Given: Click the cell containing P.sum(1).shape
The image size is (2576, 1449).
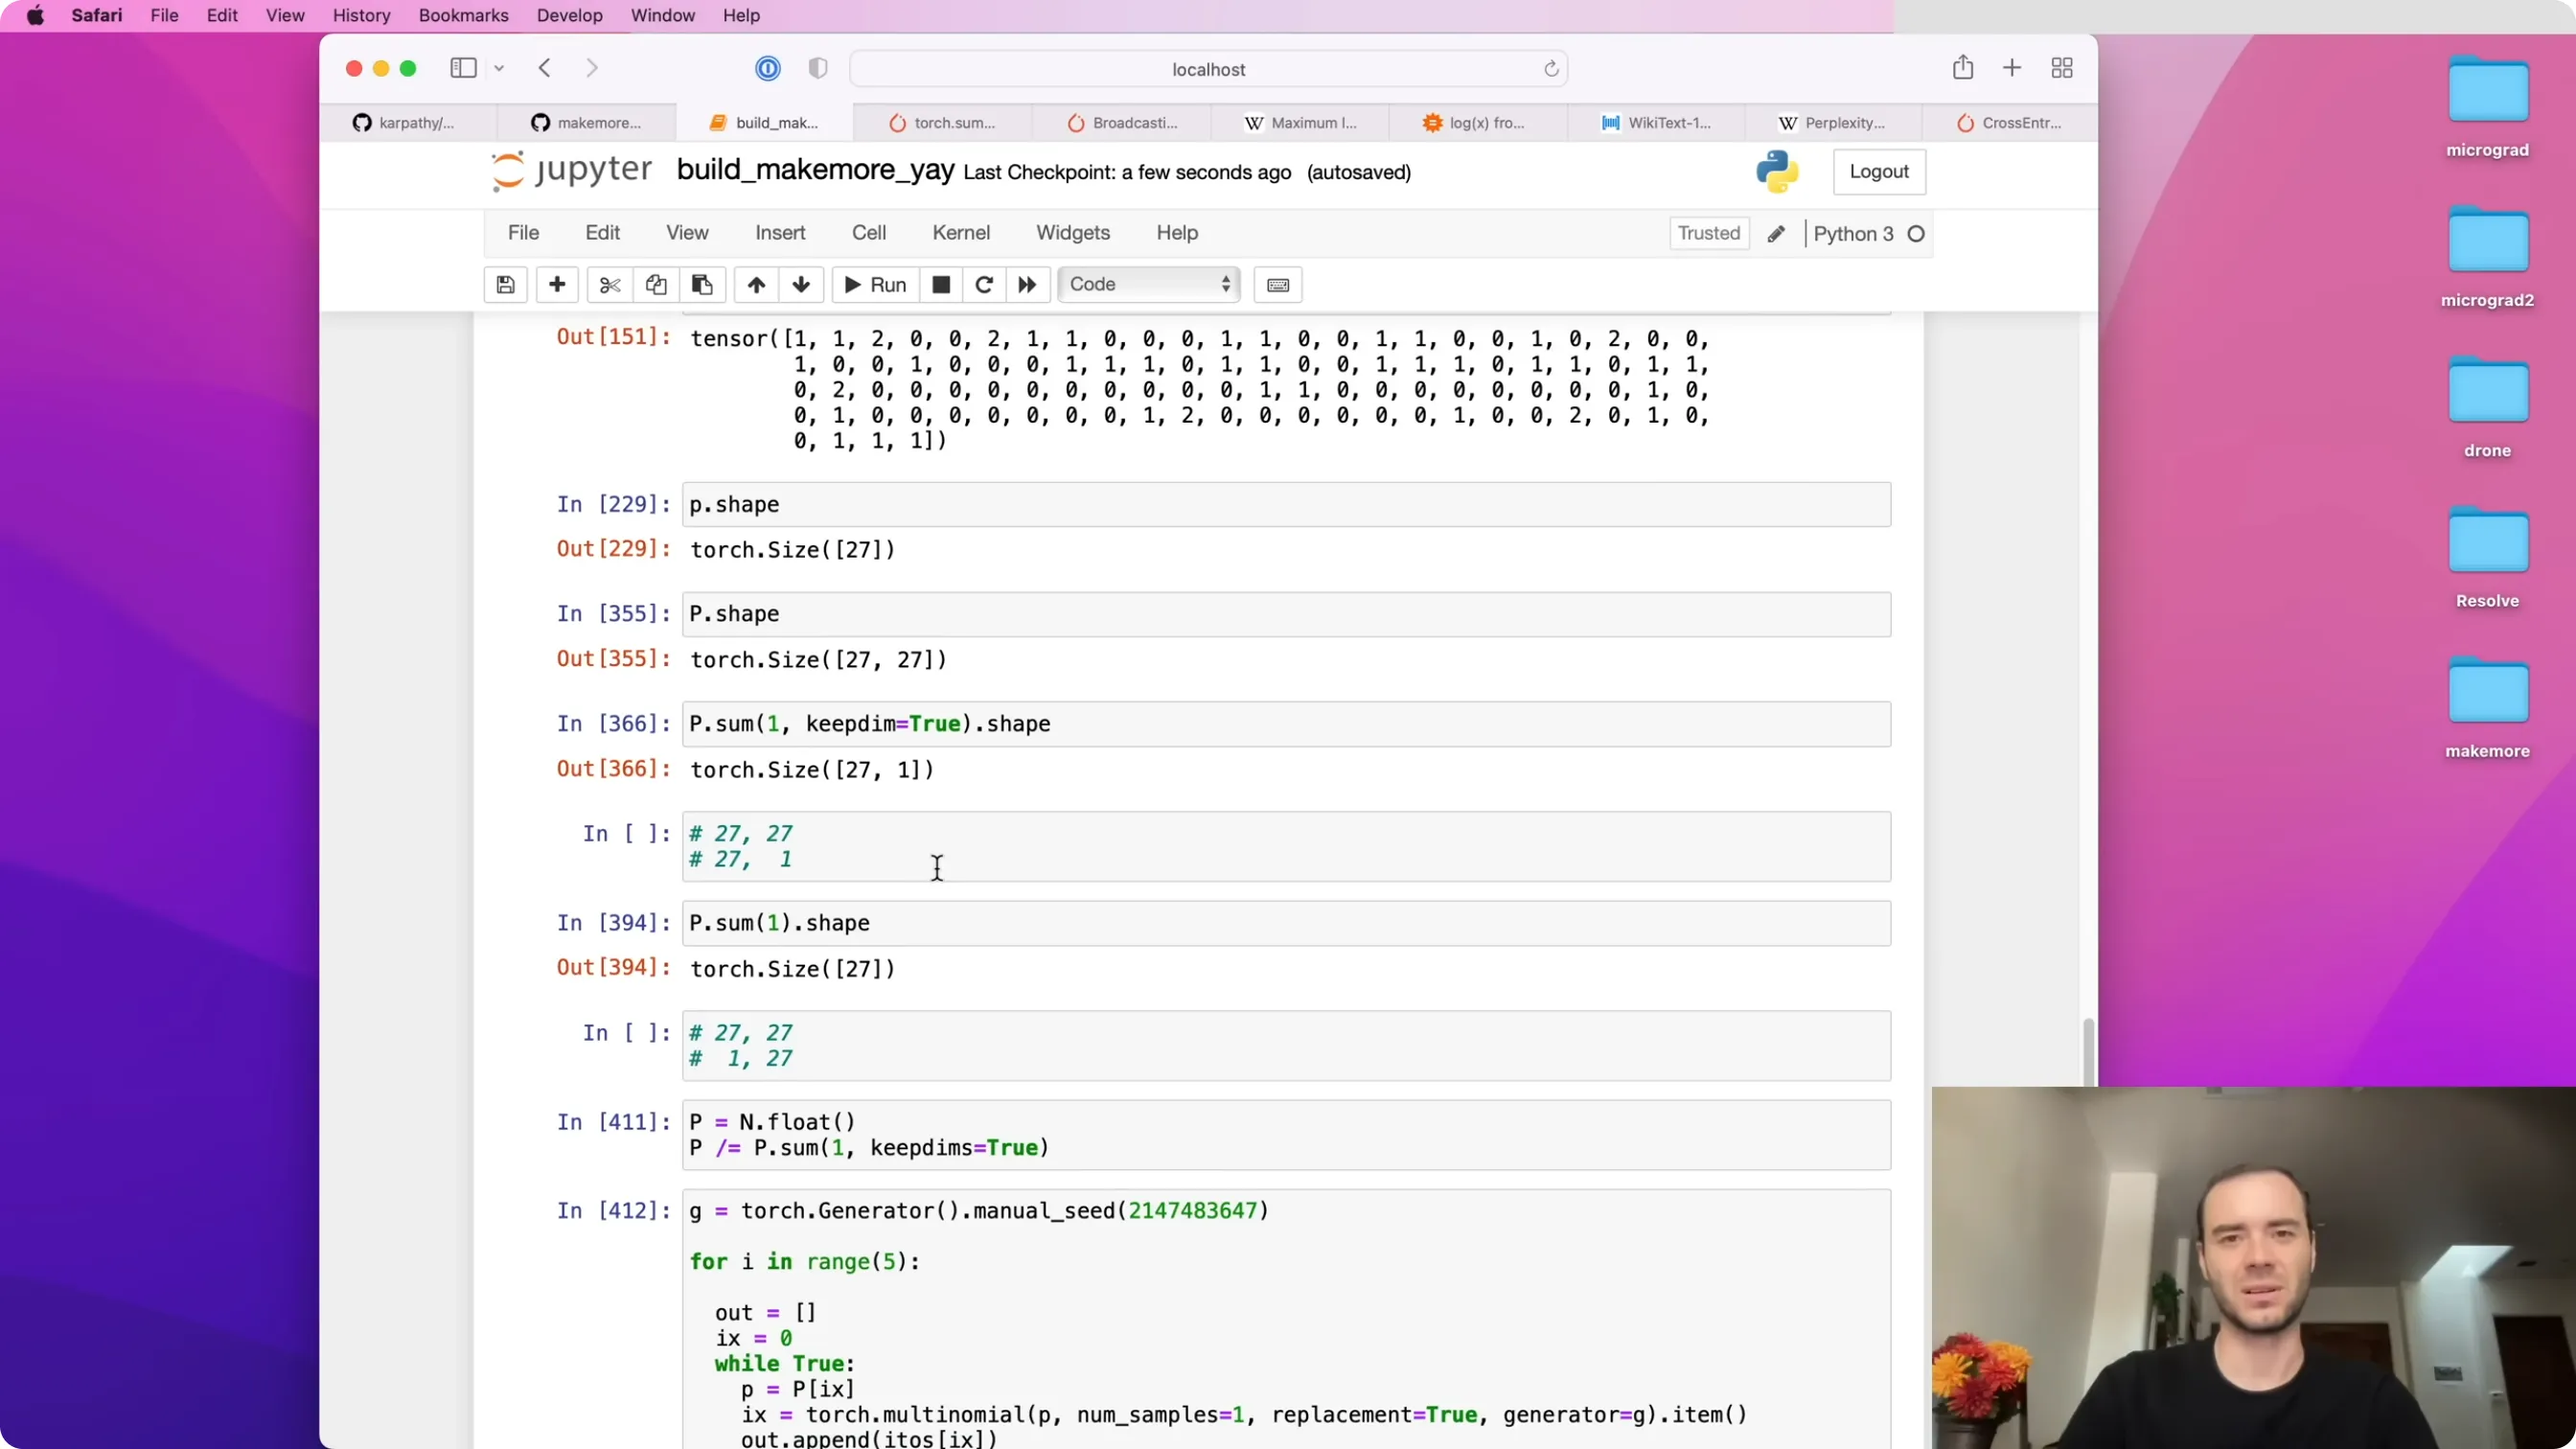Looking at the screenshot, I should [1286, 923].
